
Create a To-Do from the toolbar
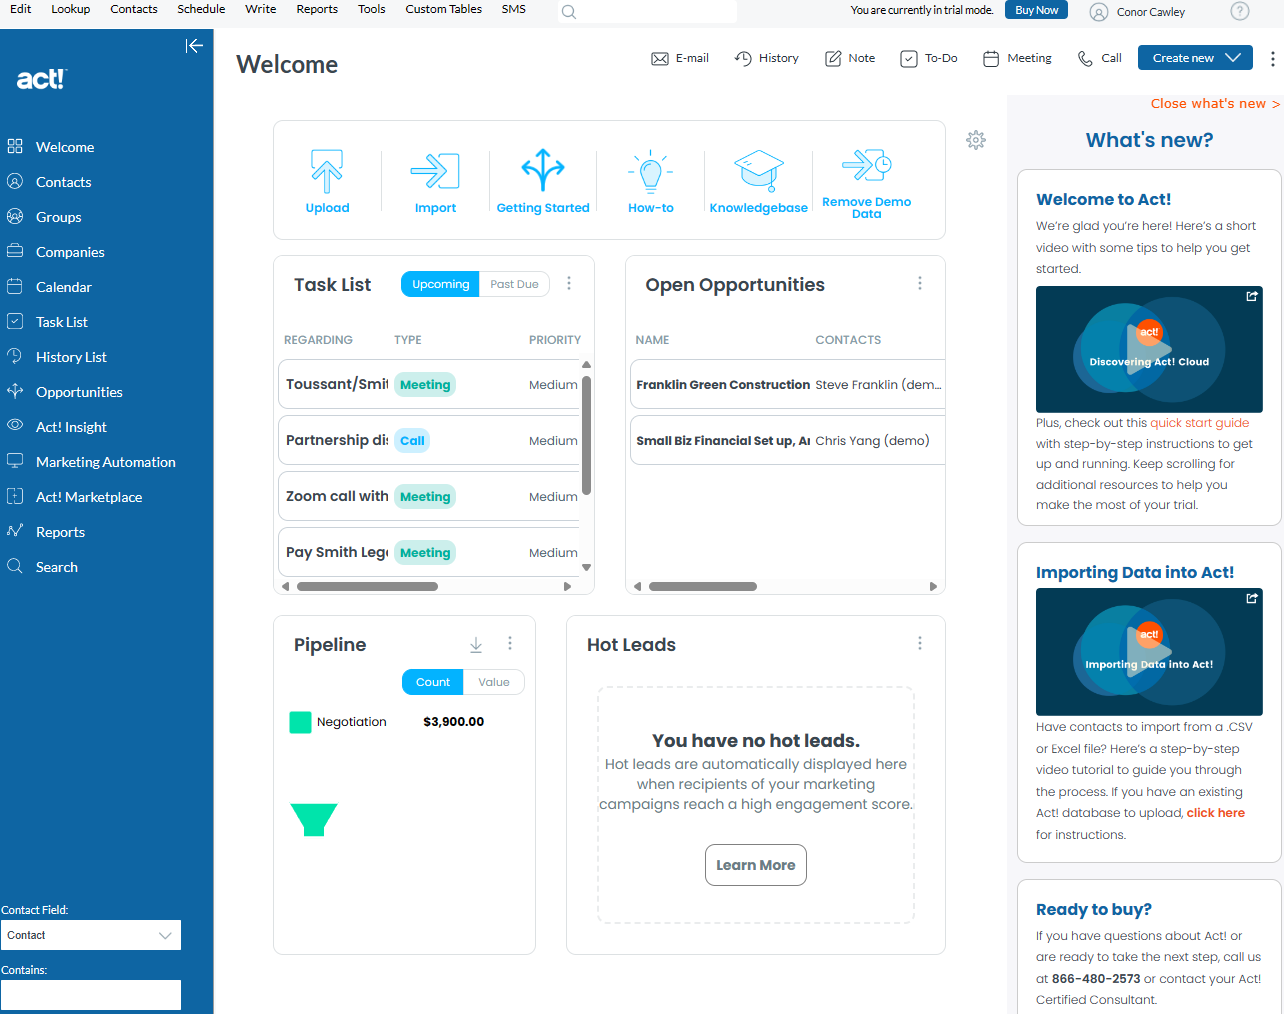(929, 58)
